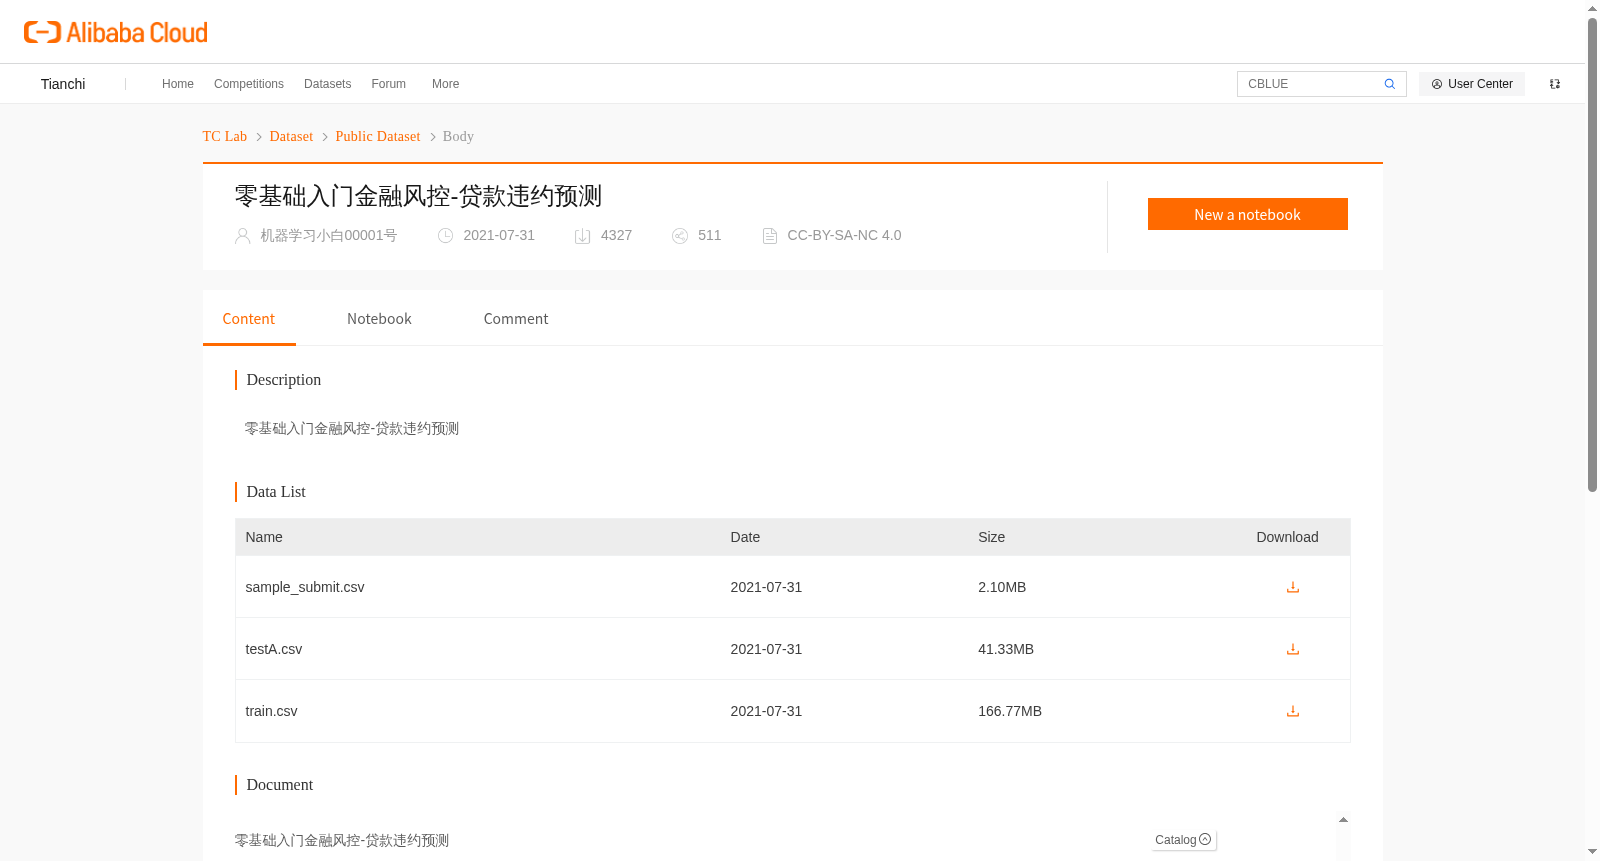1600x861 pixels.
Task: Click the New a notebook button
Action: pyautogui.click(x=1248, y=214)
